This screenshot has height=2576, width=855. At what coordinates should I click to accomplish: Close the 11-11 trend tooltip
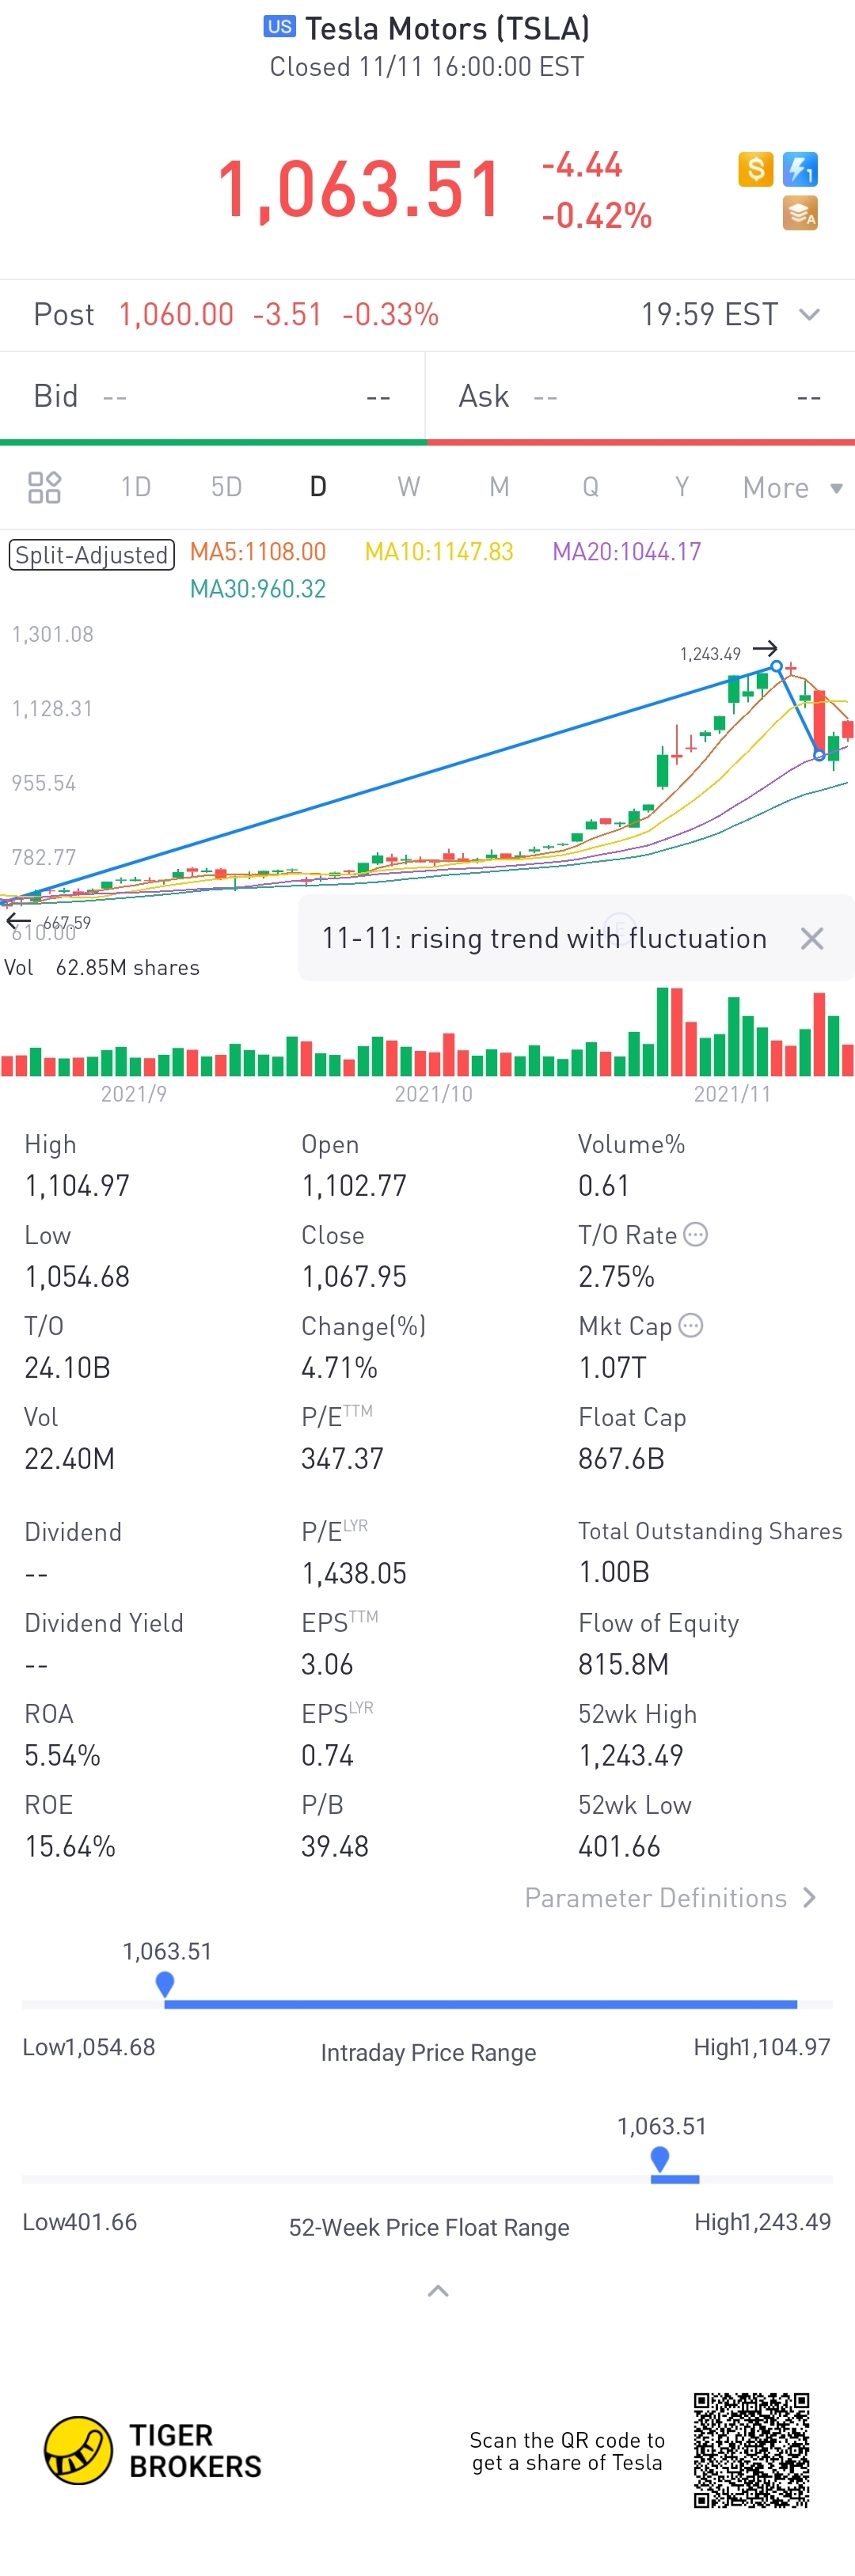pos(812,938)
